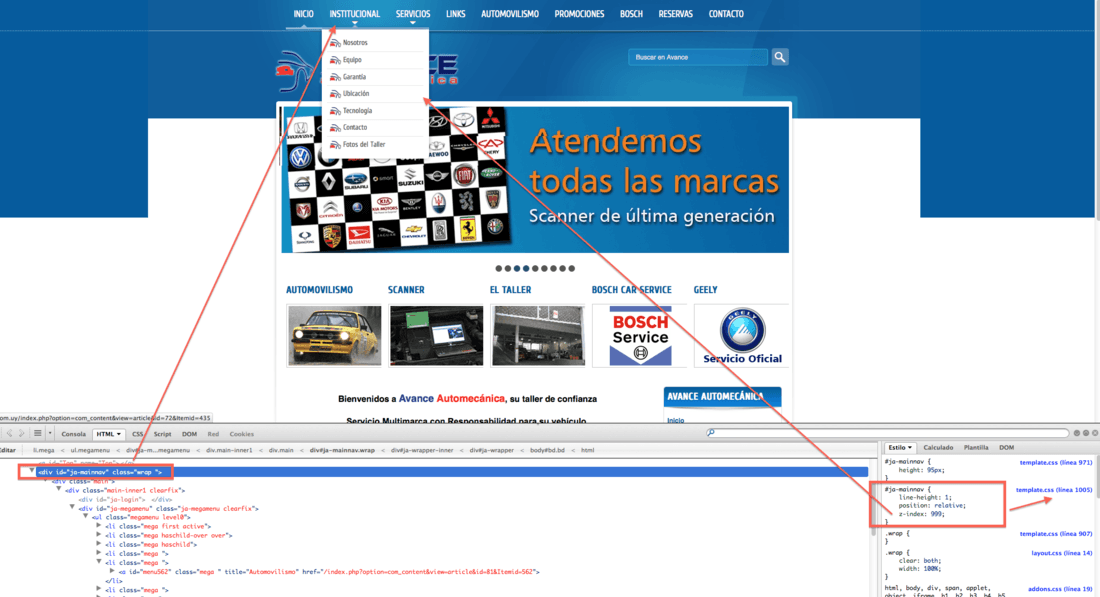Open the template.css (línea 1005) source link

1054,490
